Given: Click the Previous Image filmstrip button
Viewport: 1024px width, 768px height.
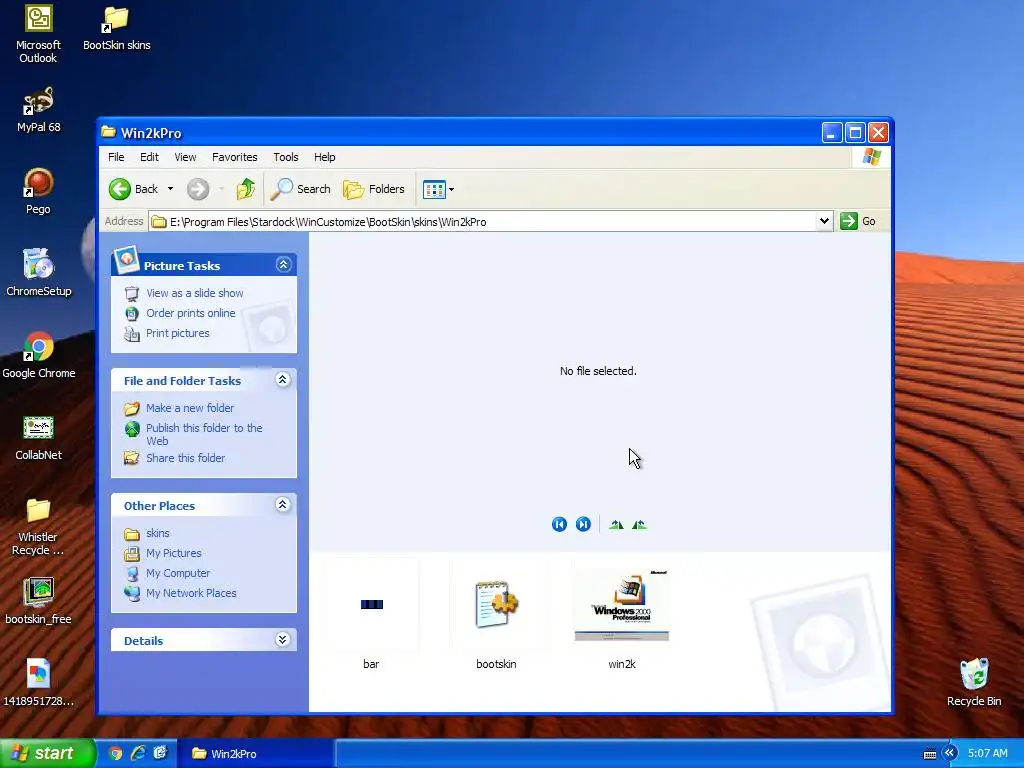Looking at the screenshot, I should (559, 524).
